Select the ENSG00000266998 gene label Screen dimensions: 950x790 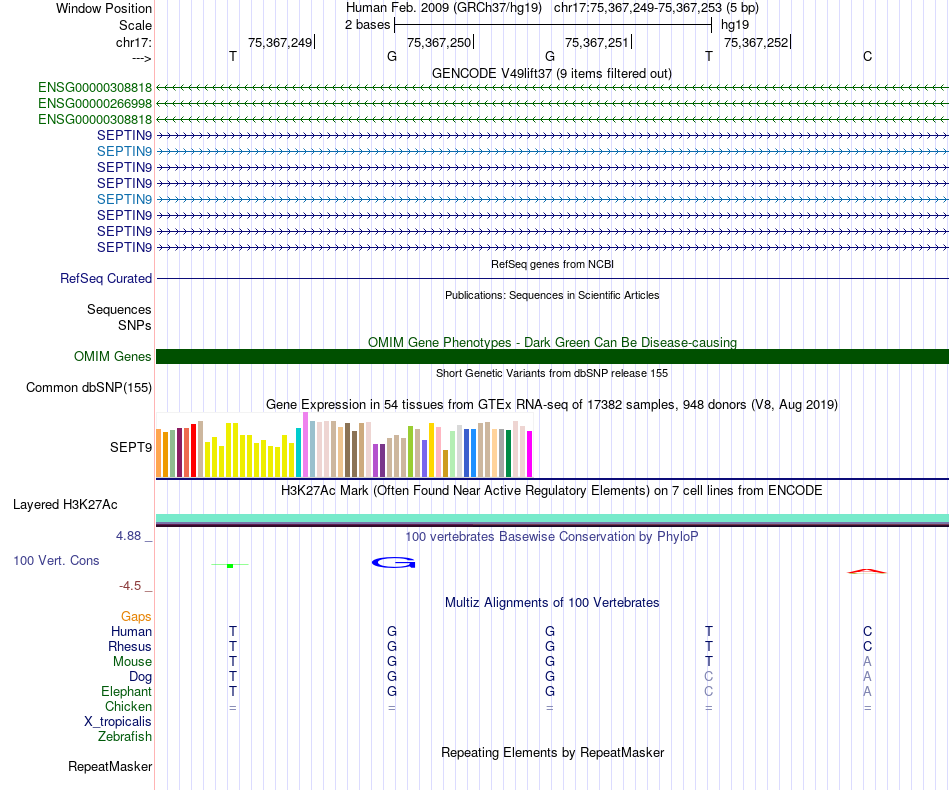tap(95, 104)
